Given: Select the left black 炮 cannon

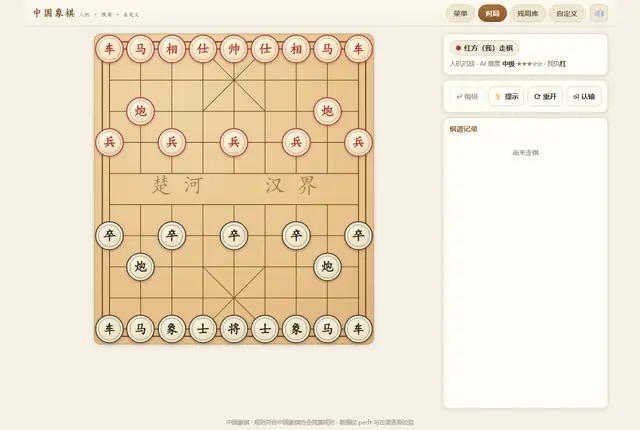Looking at the screenshot, I should [x=140, y=267].
